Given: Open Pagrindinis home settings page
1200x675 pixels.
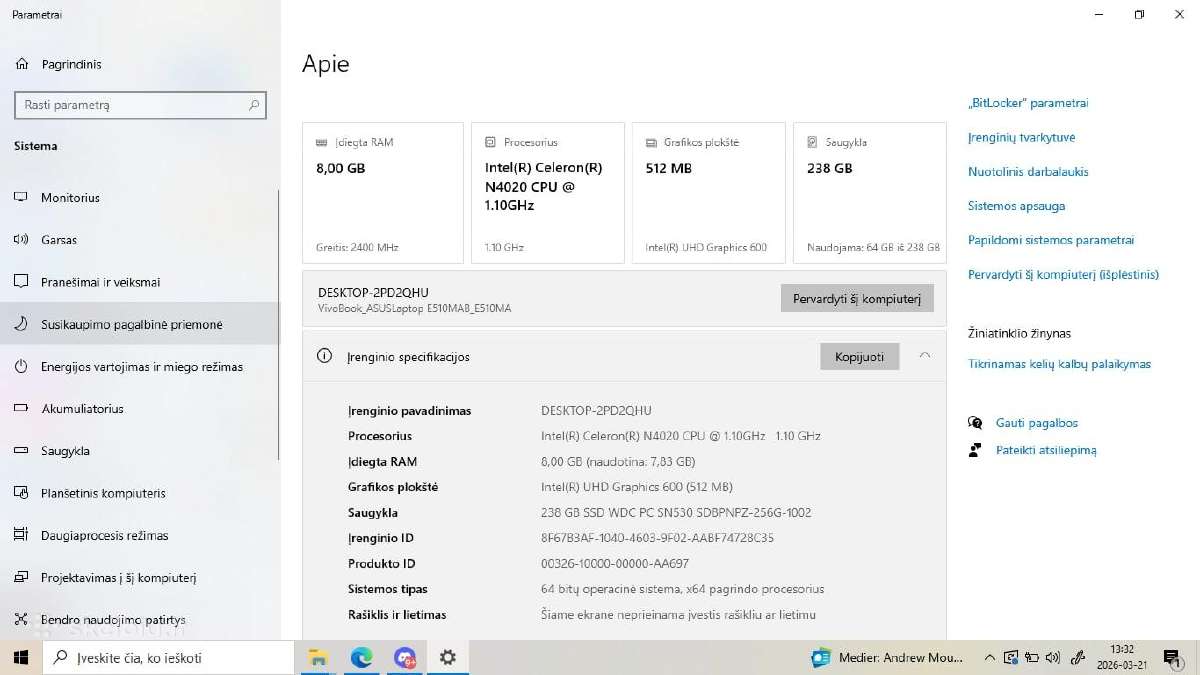Looking at the screenshot, I should pos(140,64).
